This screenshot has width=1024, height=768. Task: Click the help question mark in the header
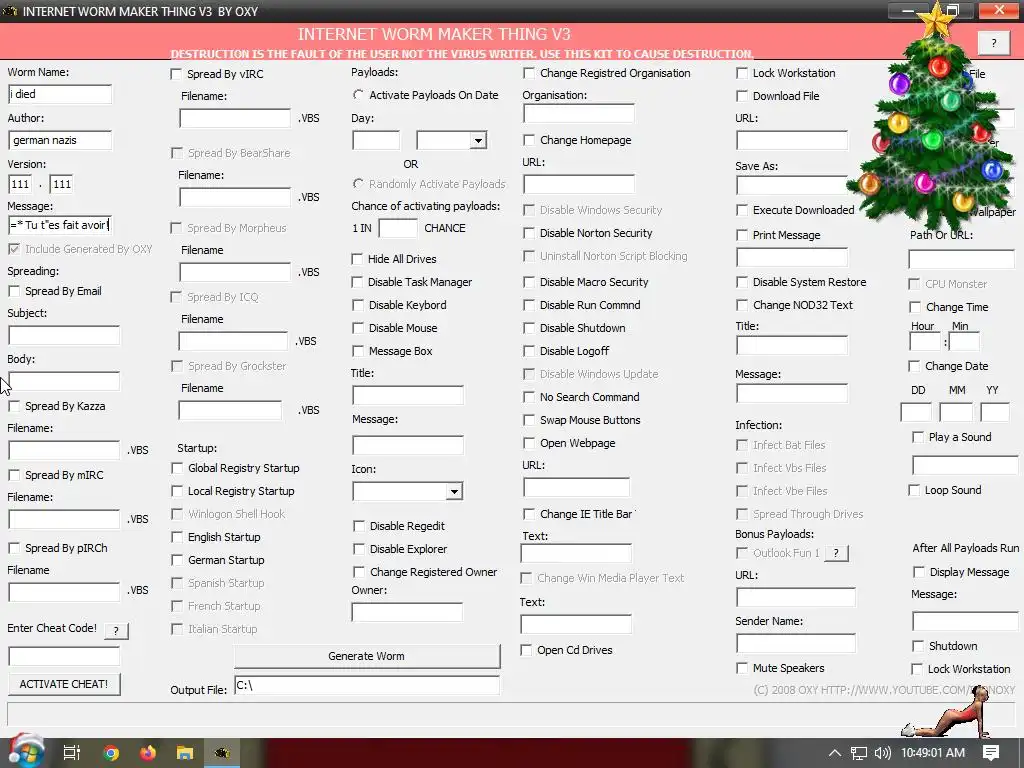[994, 43]
